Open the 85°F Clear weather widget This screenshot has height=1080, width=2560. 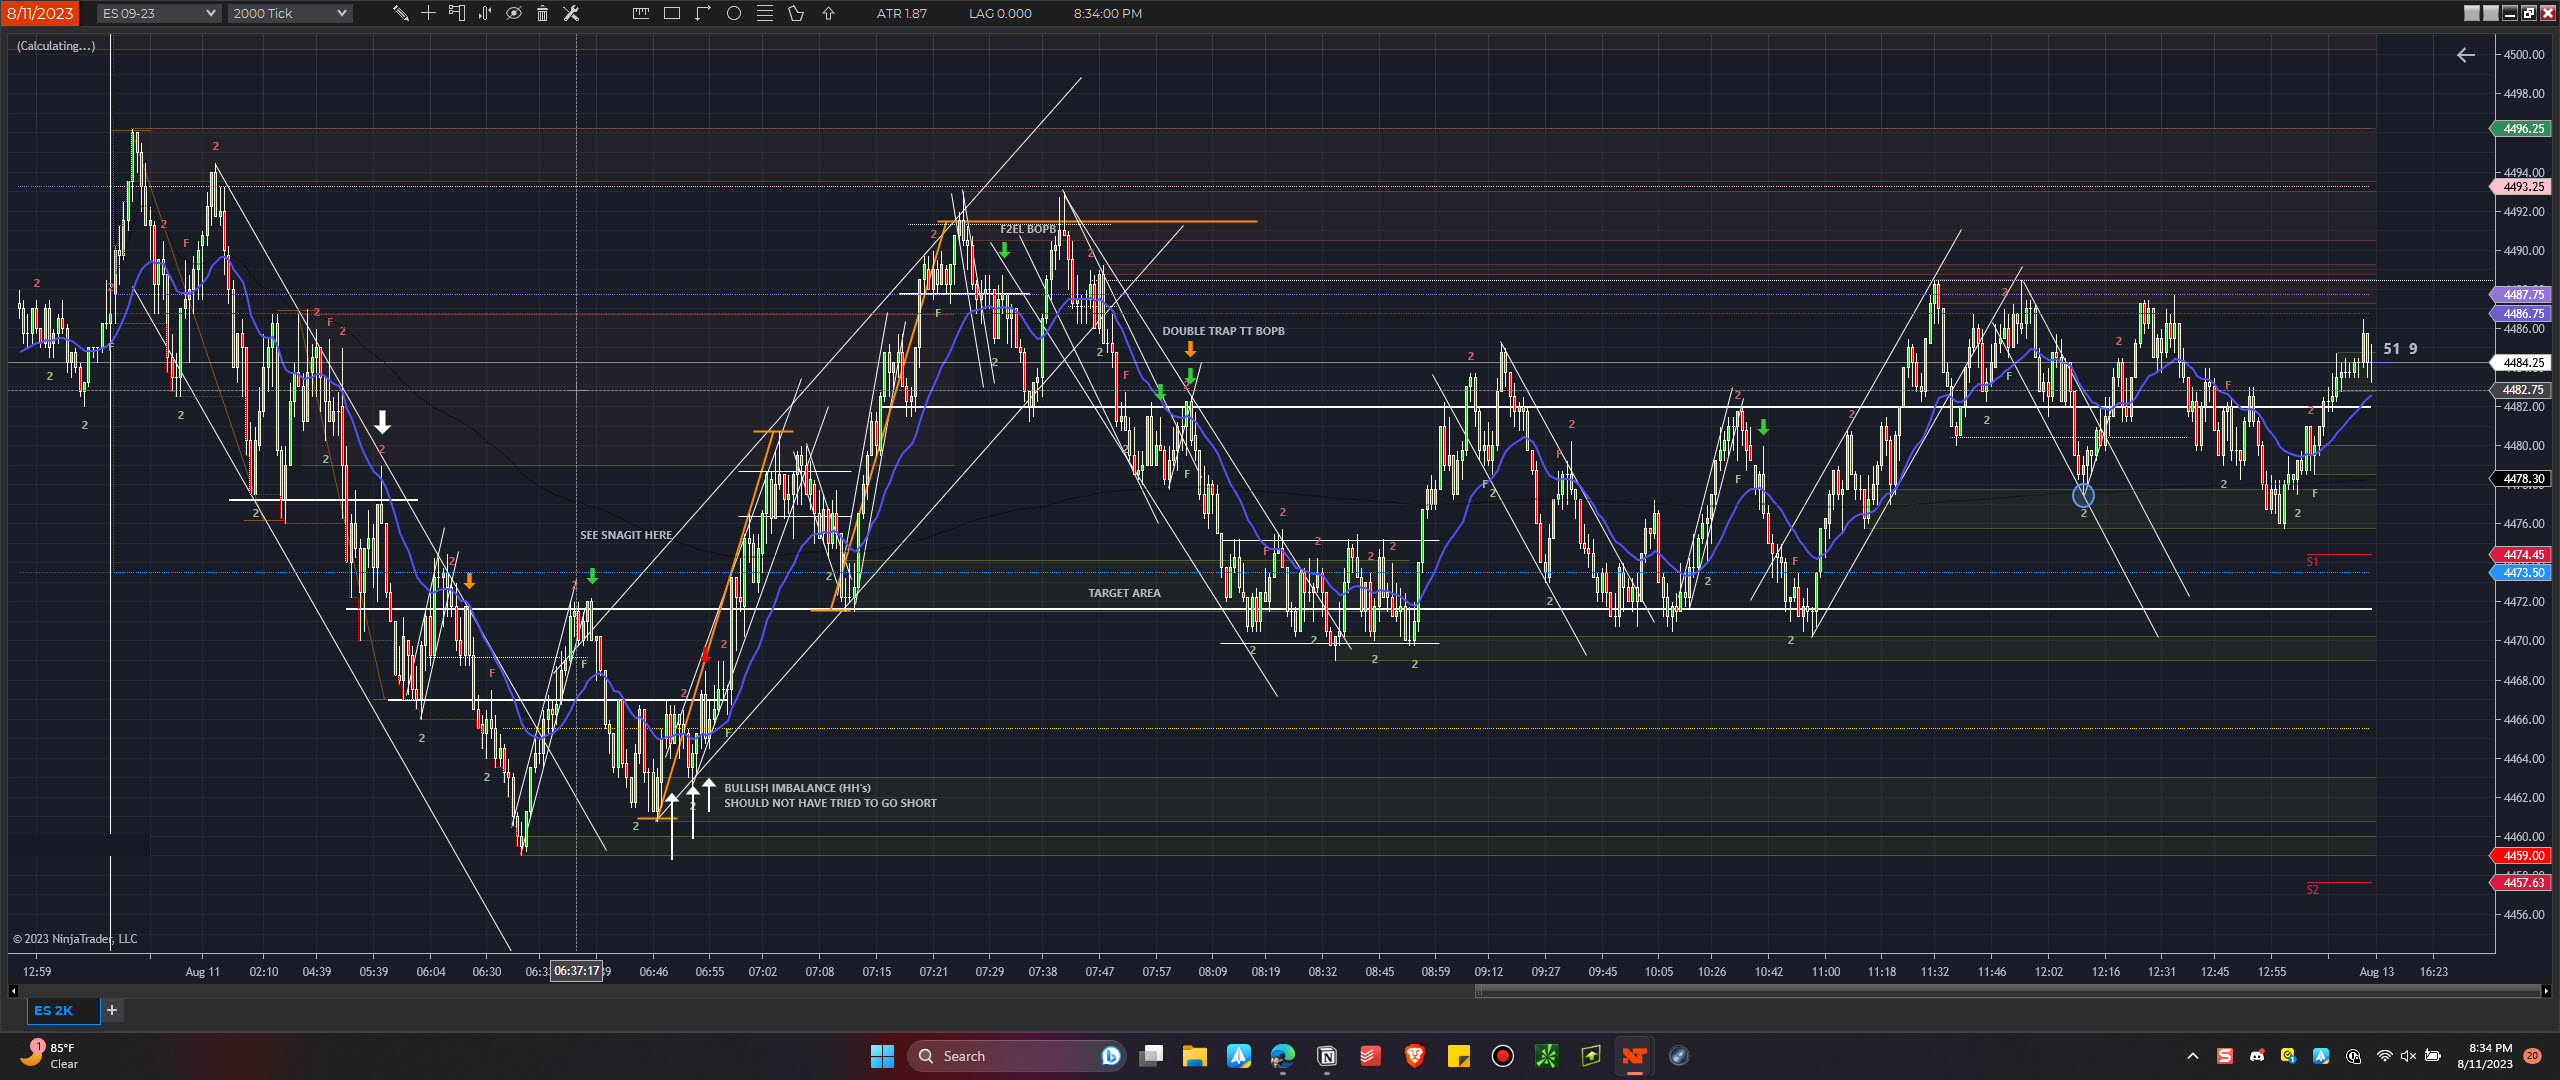coord(50,1056)
